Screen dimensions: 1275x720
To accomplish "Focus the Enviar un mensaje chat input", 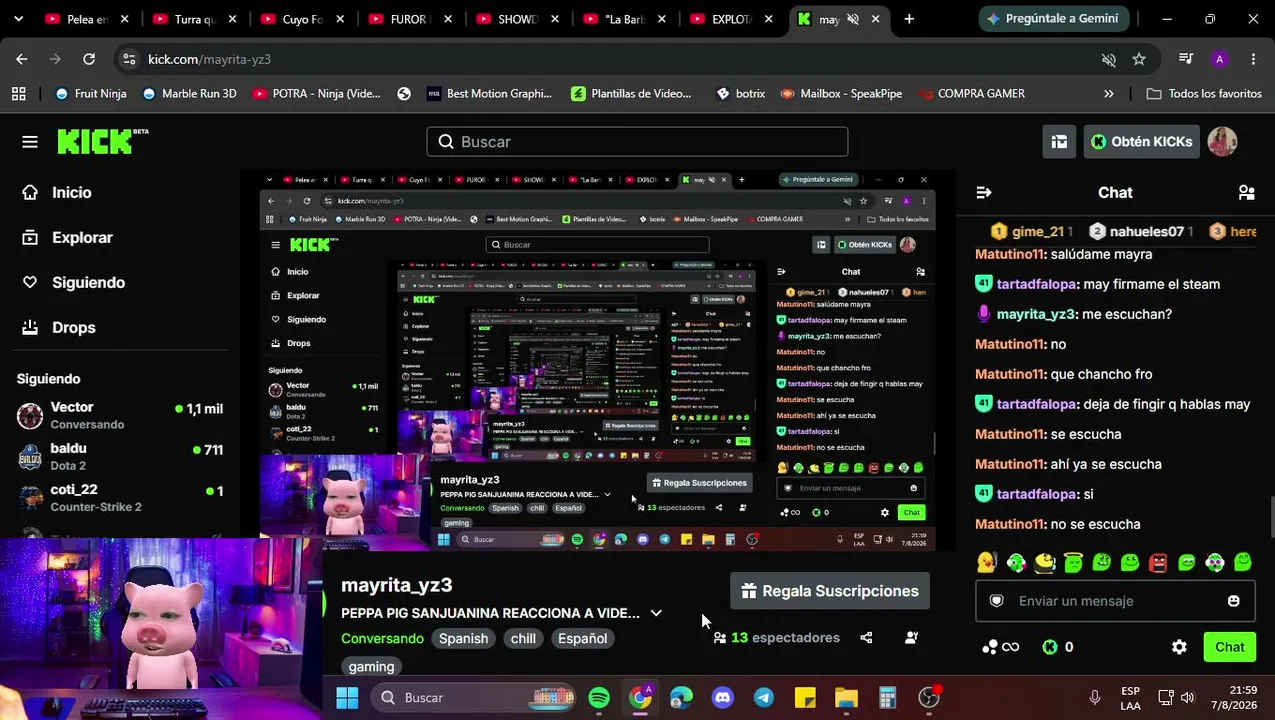I will [x=1114, y=601].
